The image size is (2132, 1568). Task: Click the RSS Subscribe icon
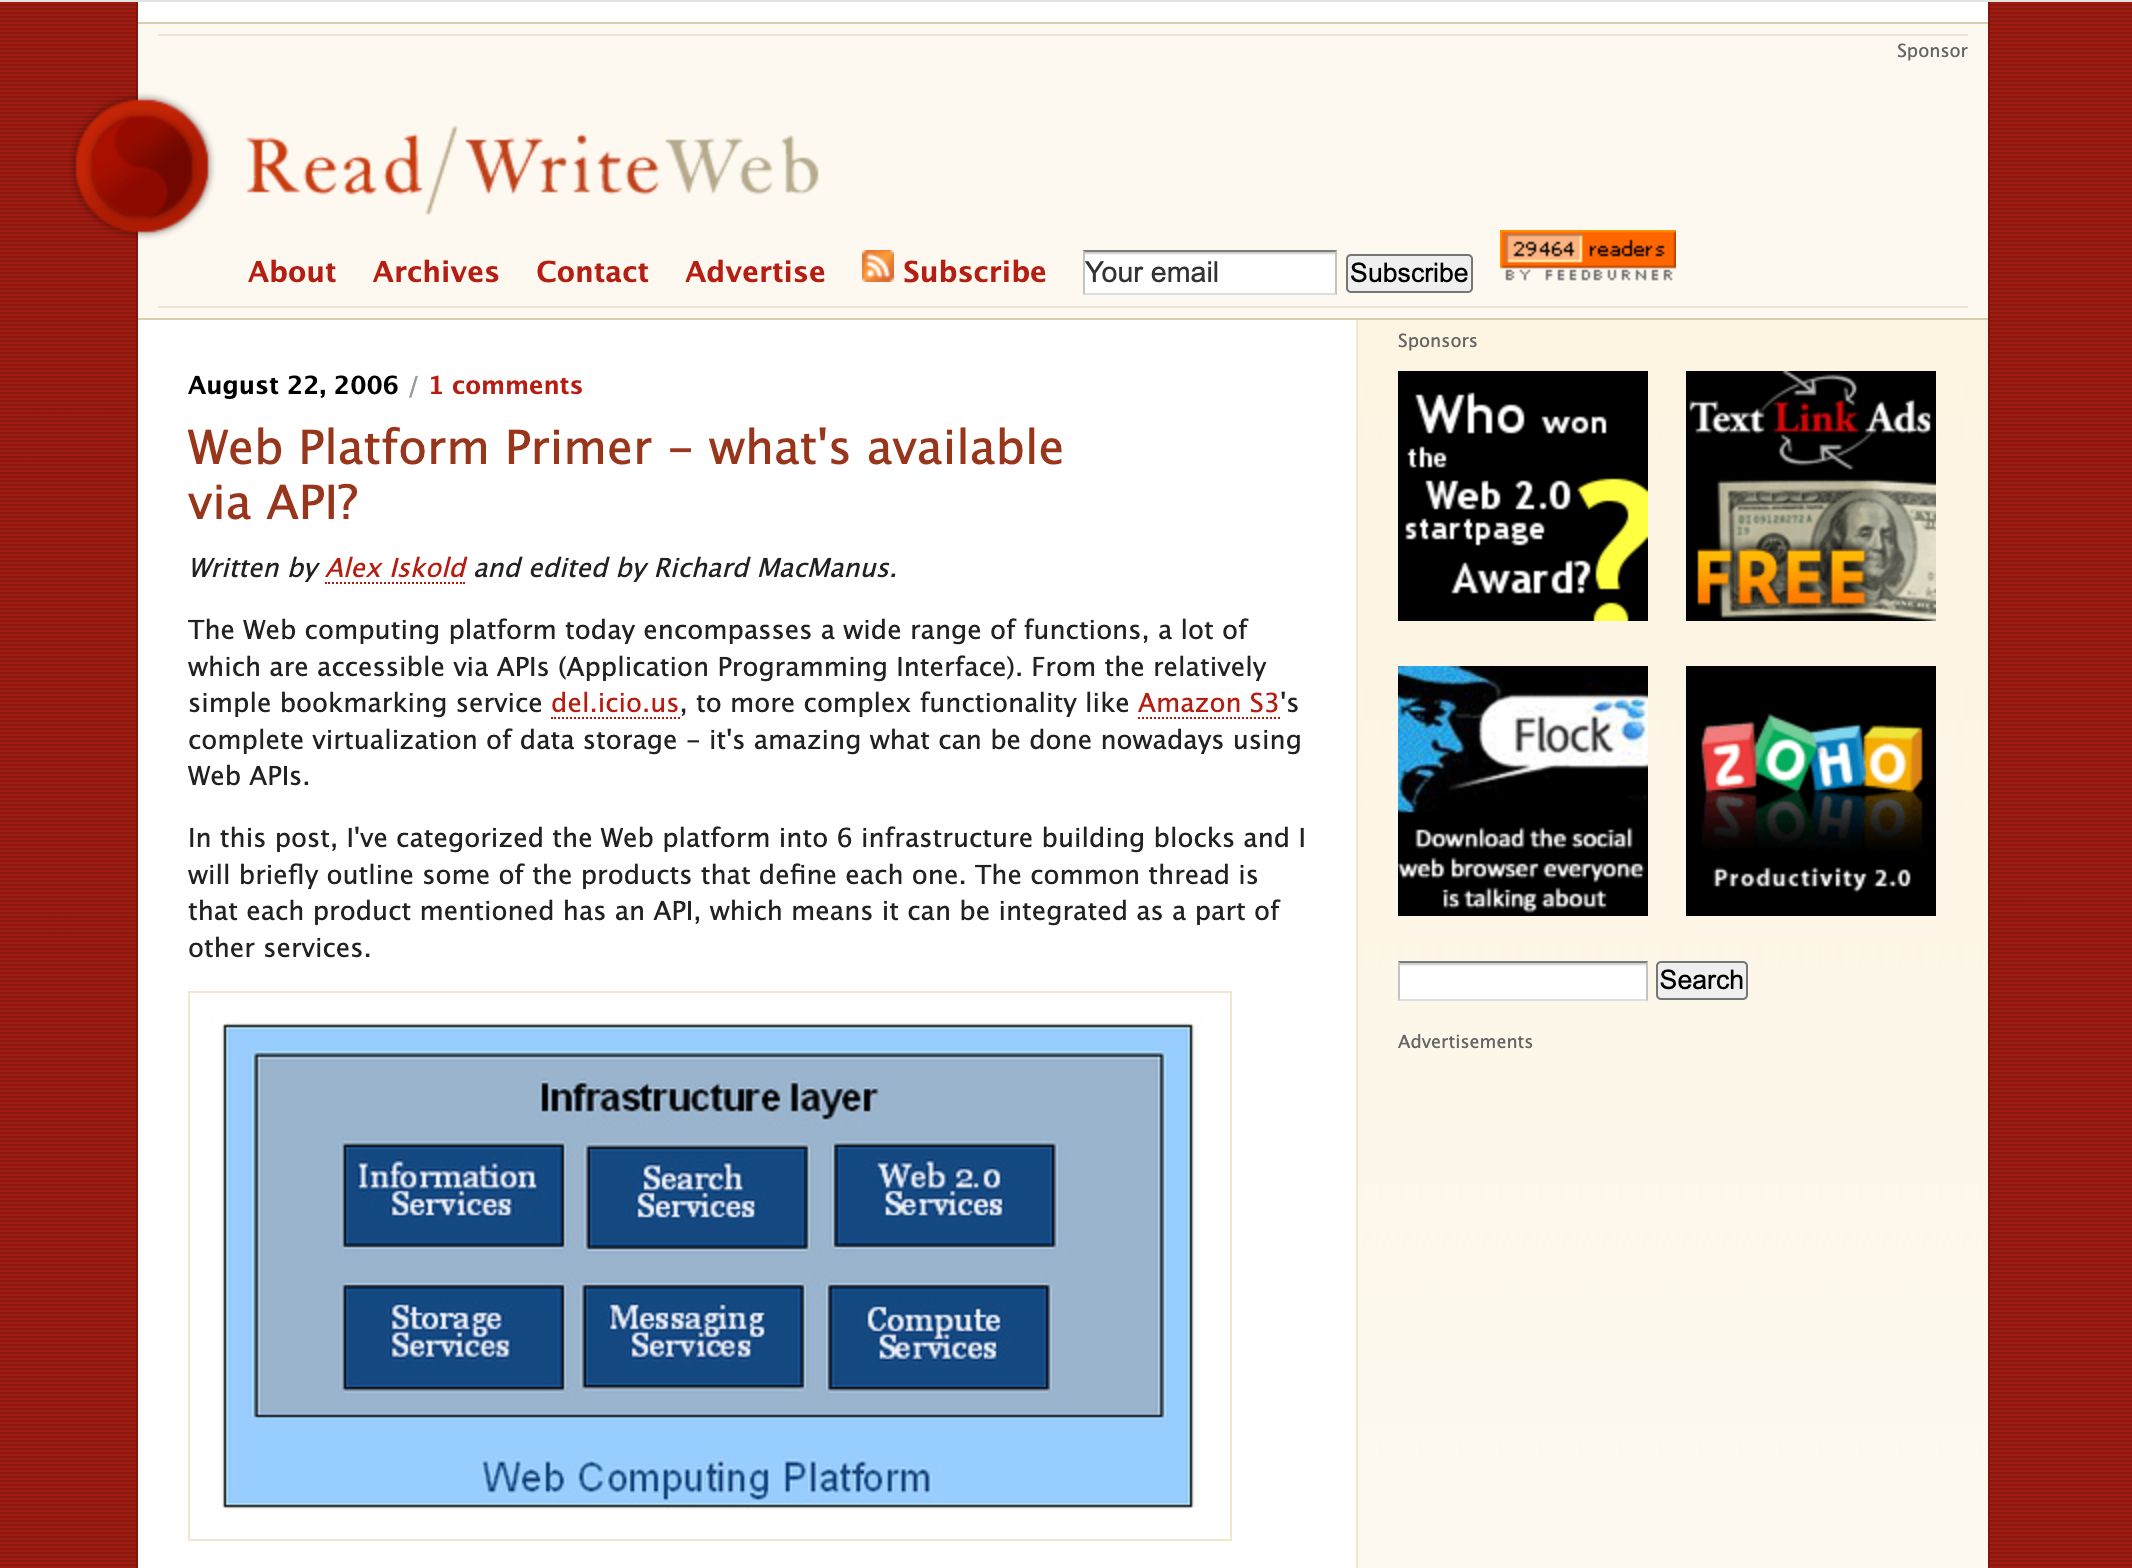tap(876, 270)
